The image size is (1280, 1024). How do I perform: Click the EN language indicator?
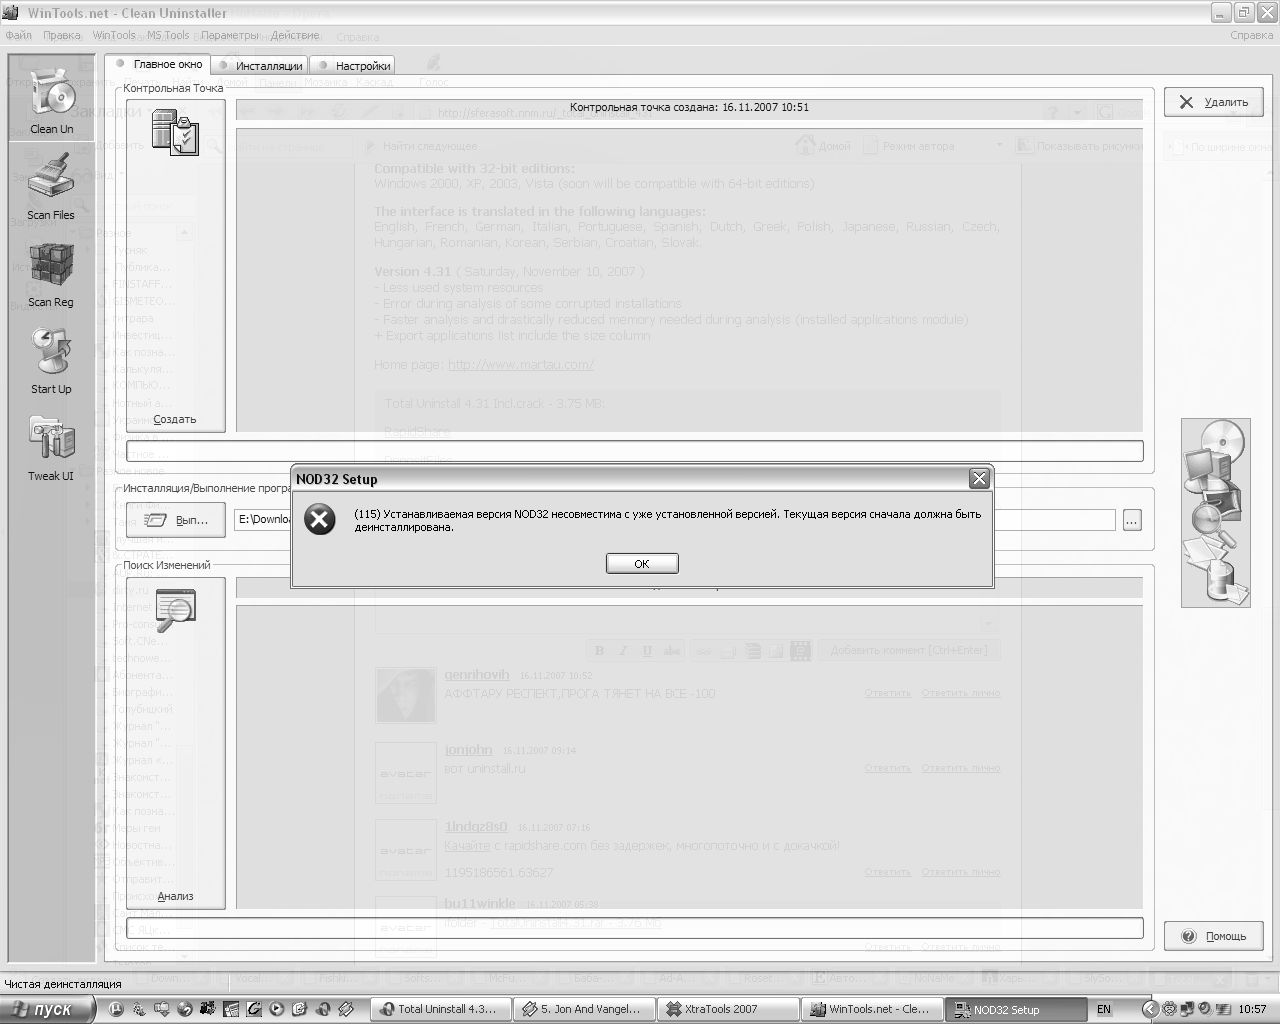coord(1104,1009)
